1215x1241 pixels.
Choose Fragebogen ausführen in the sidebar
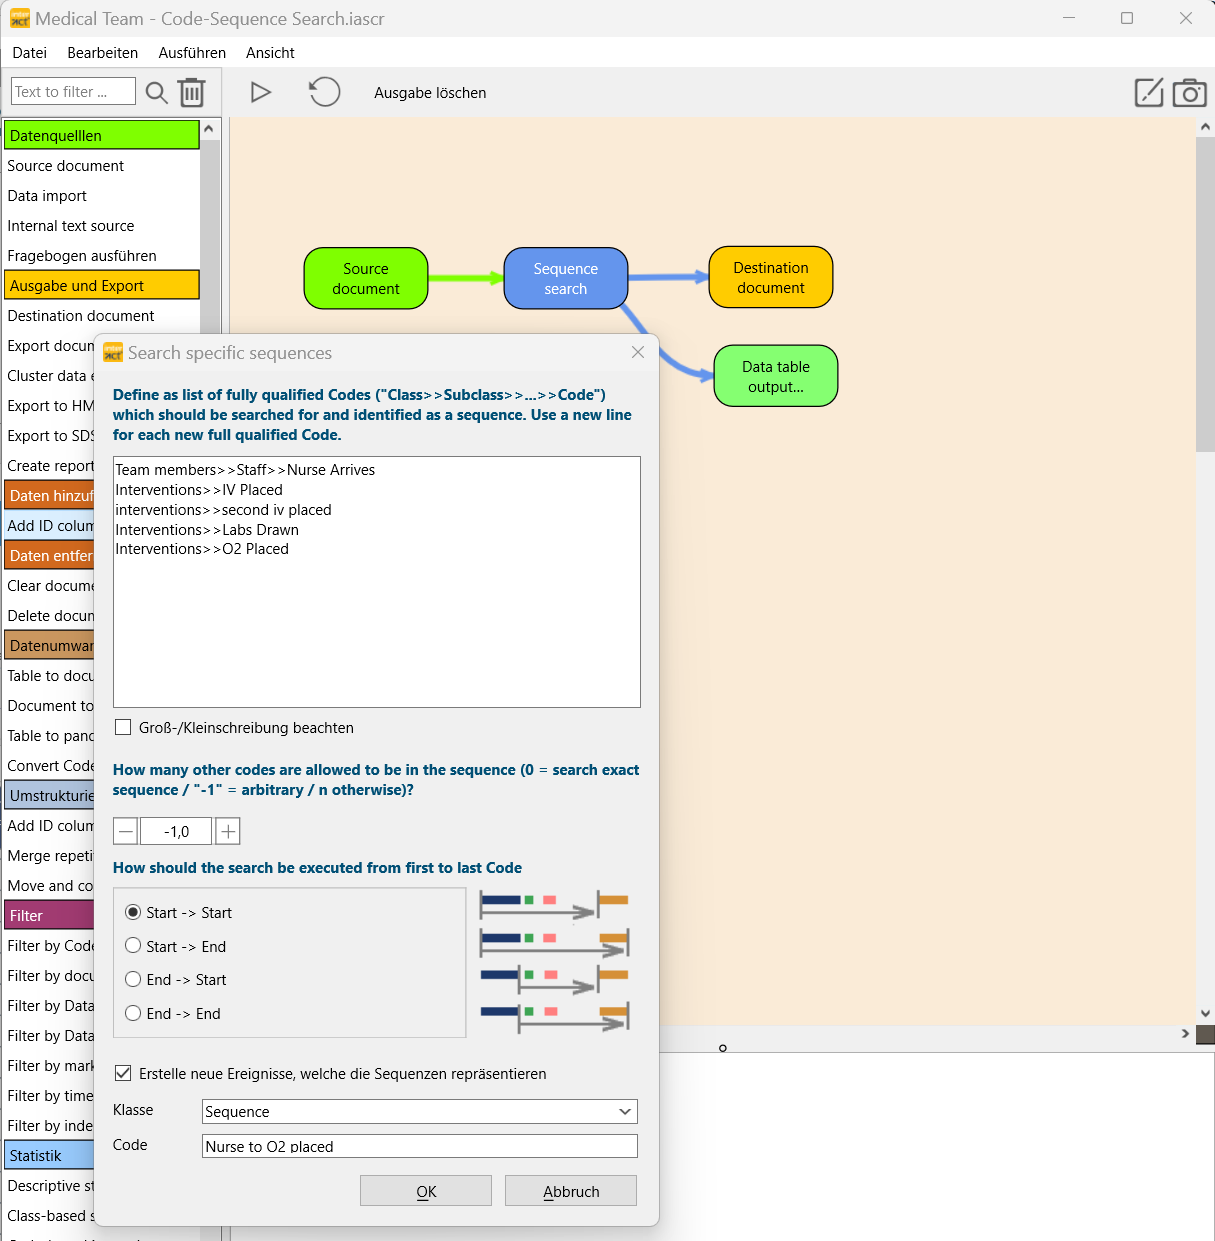click(82, 256)
